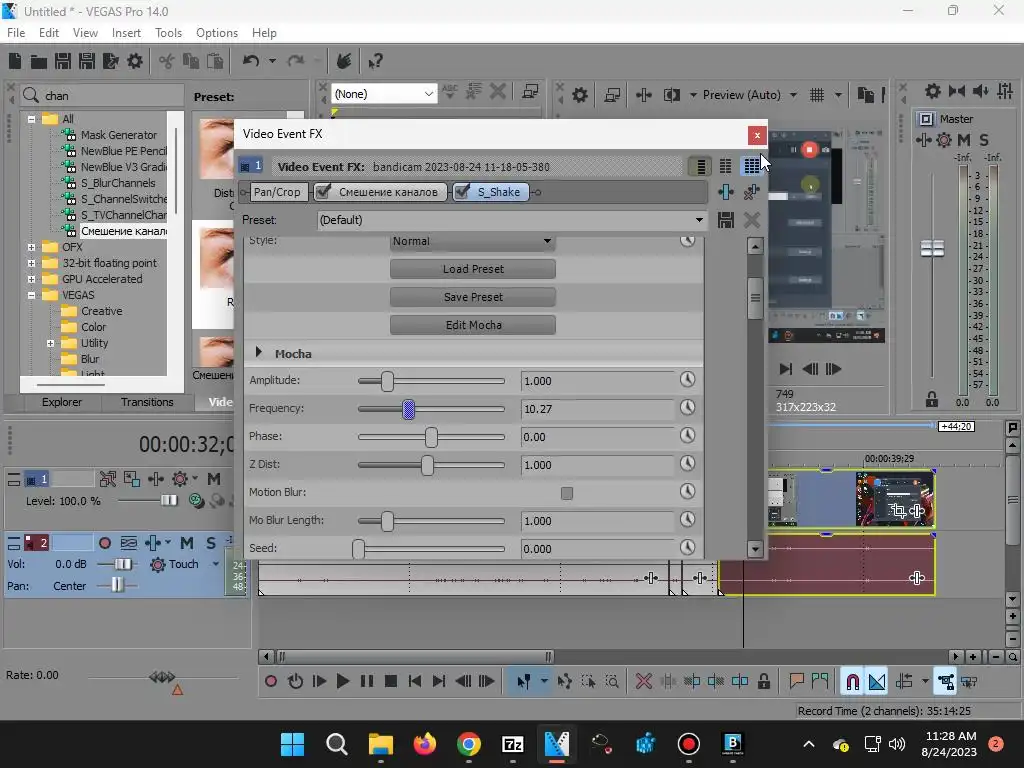Click the Save Preset floppy disk icon
Image resolution: width=1024 pixels, height=768 pixels.
726,220
